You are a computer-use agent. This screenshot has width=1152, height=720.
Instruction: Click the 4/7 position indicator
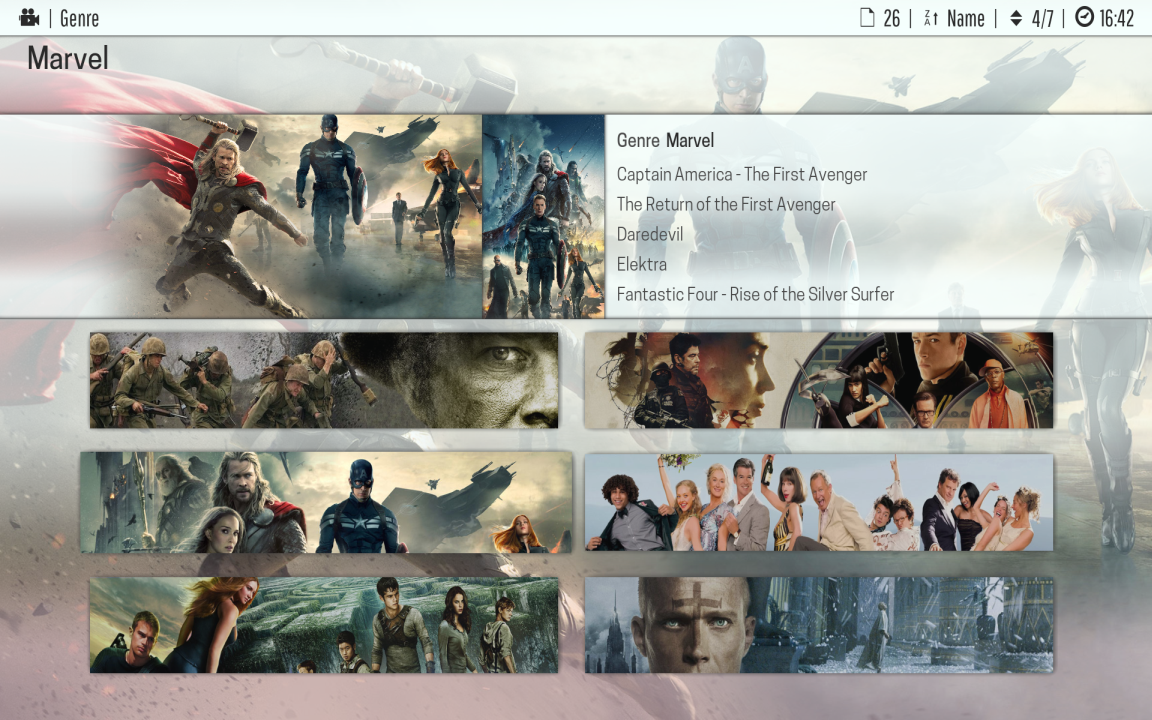(x=1043, y=18)
